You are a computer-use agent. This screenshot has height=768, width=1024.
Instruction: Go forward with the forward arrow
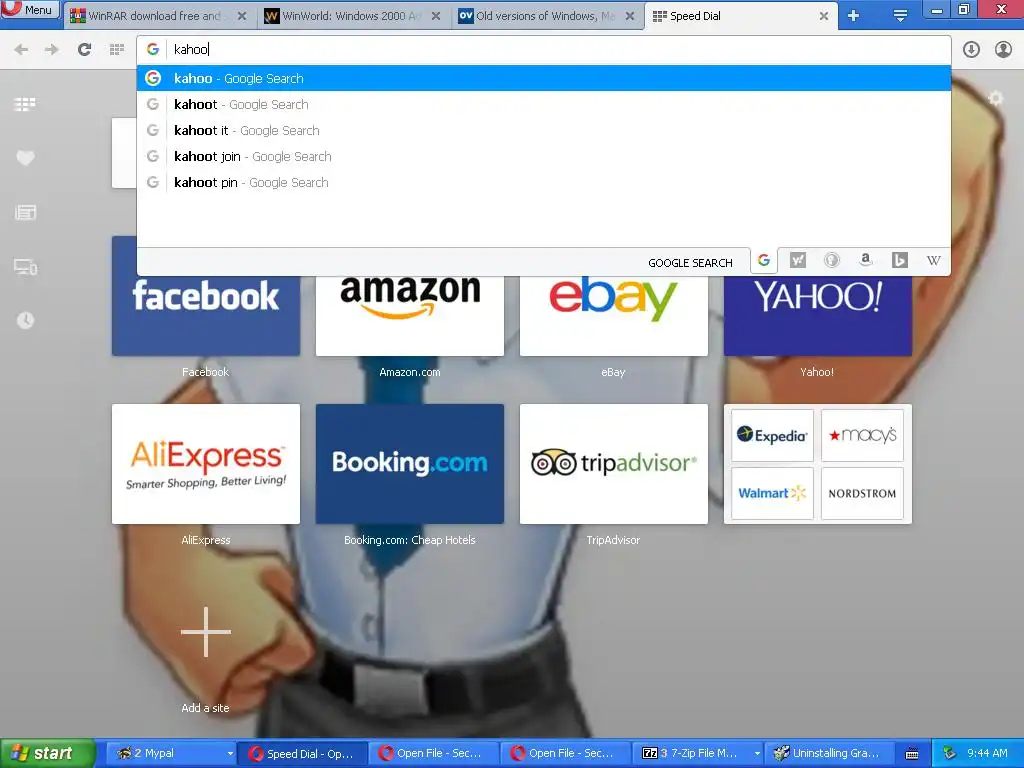click(x=52, y=50)
